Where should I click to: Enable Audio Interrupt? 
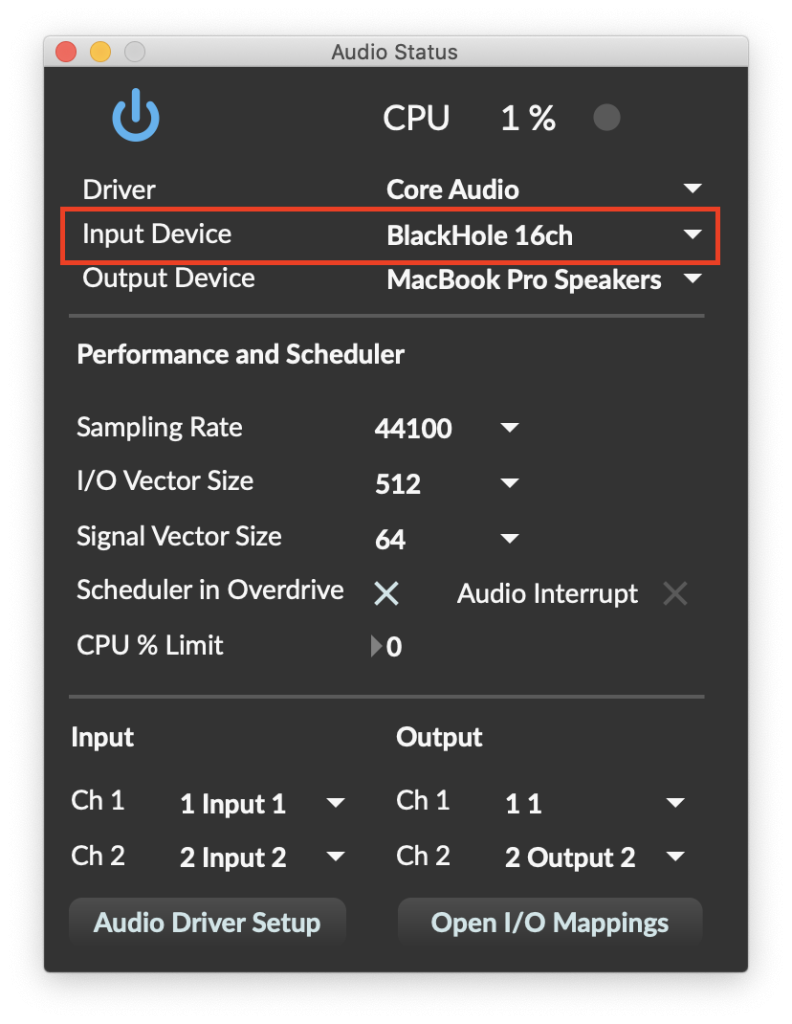click(675, 593)
